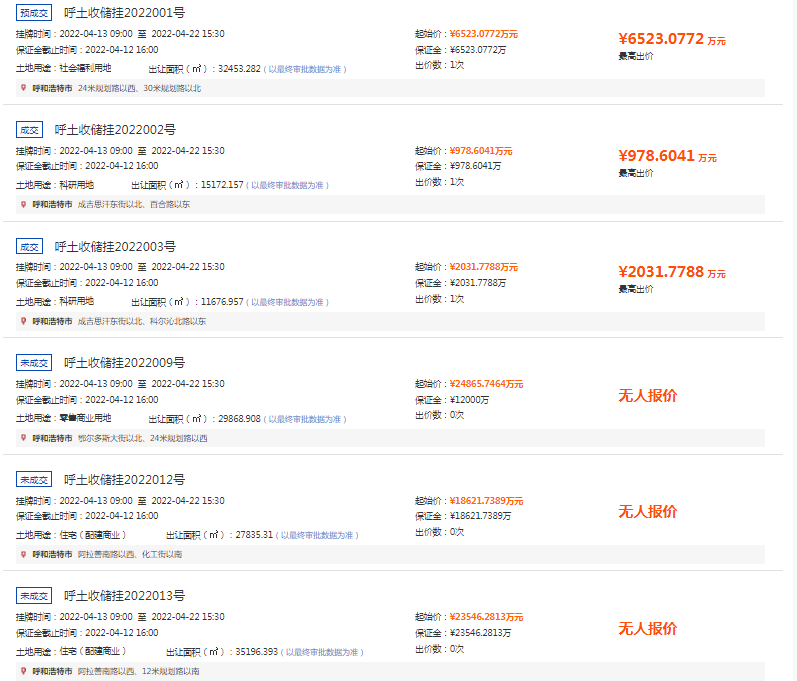Open listing title 呼土收储挂2022012号
Screen dimensions: 797x681
tap(124, 479)
